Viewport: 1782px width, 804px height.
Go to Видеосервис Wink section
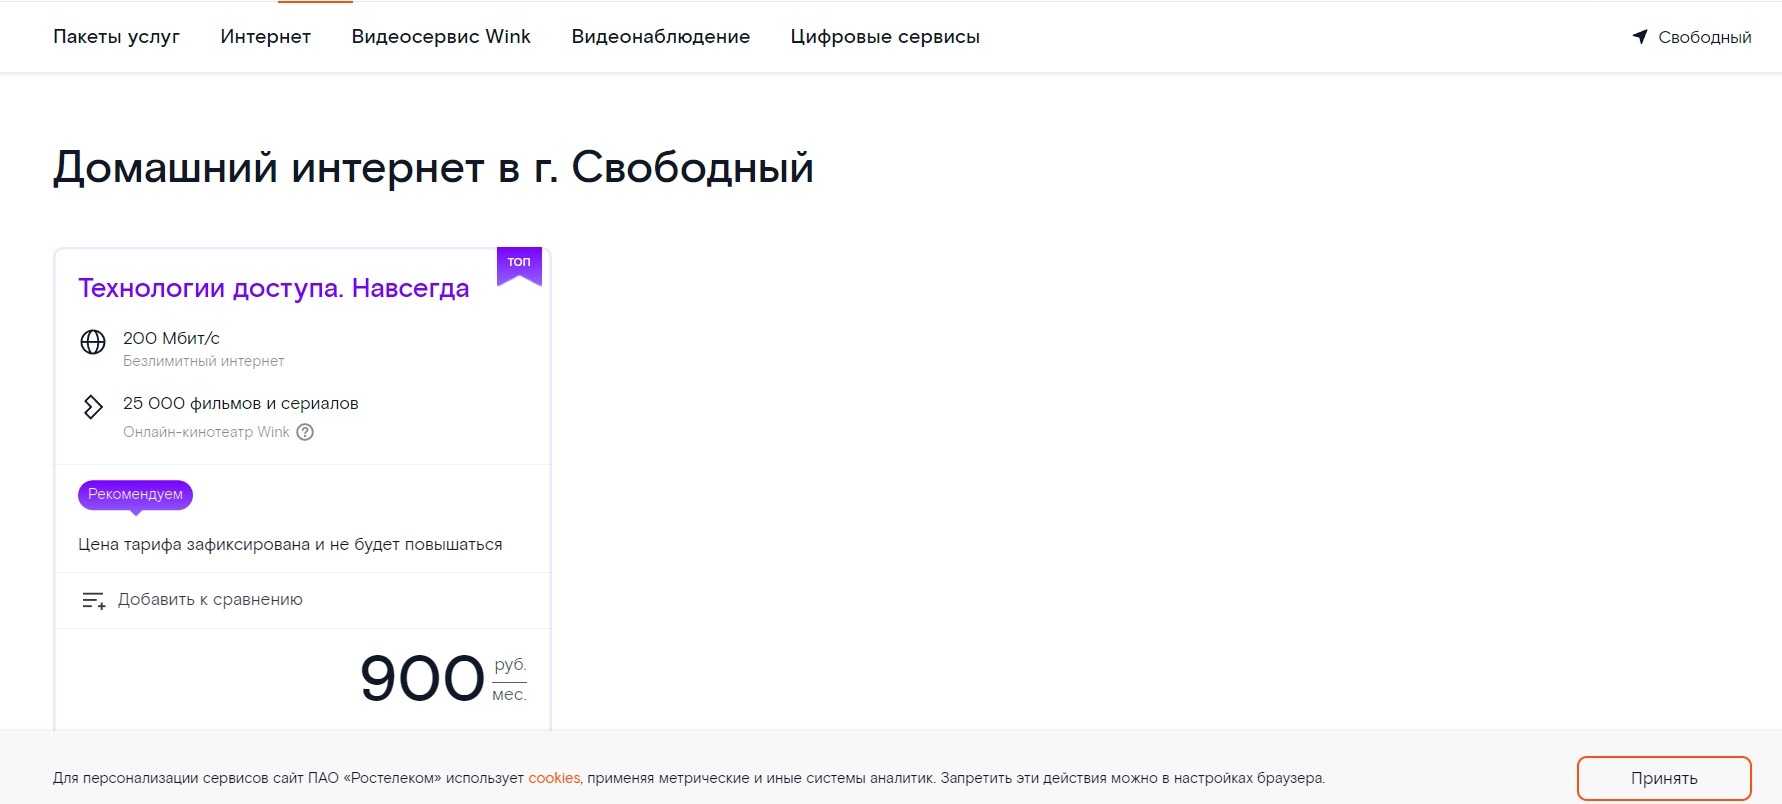click(x=441, y=37)
